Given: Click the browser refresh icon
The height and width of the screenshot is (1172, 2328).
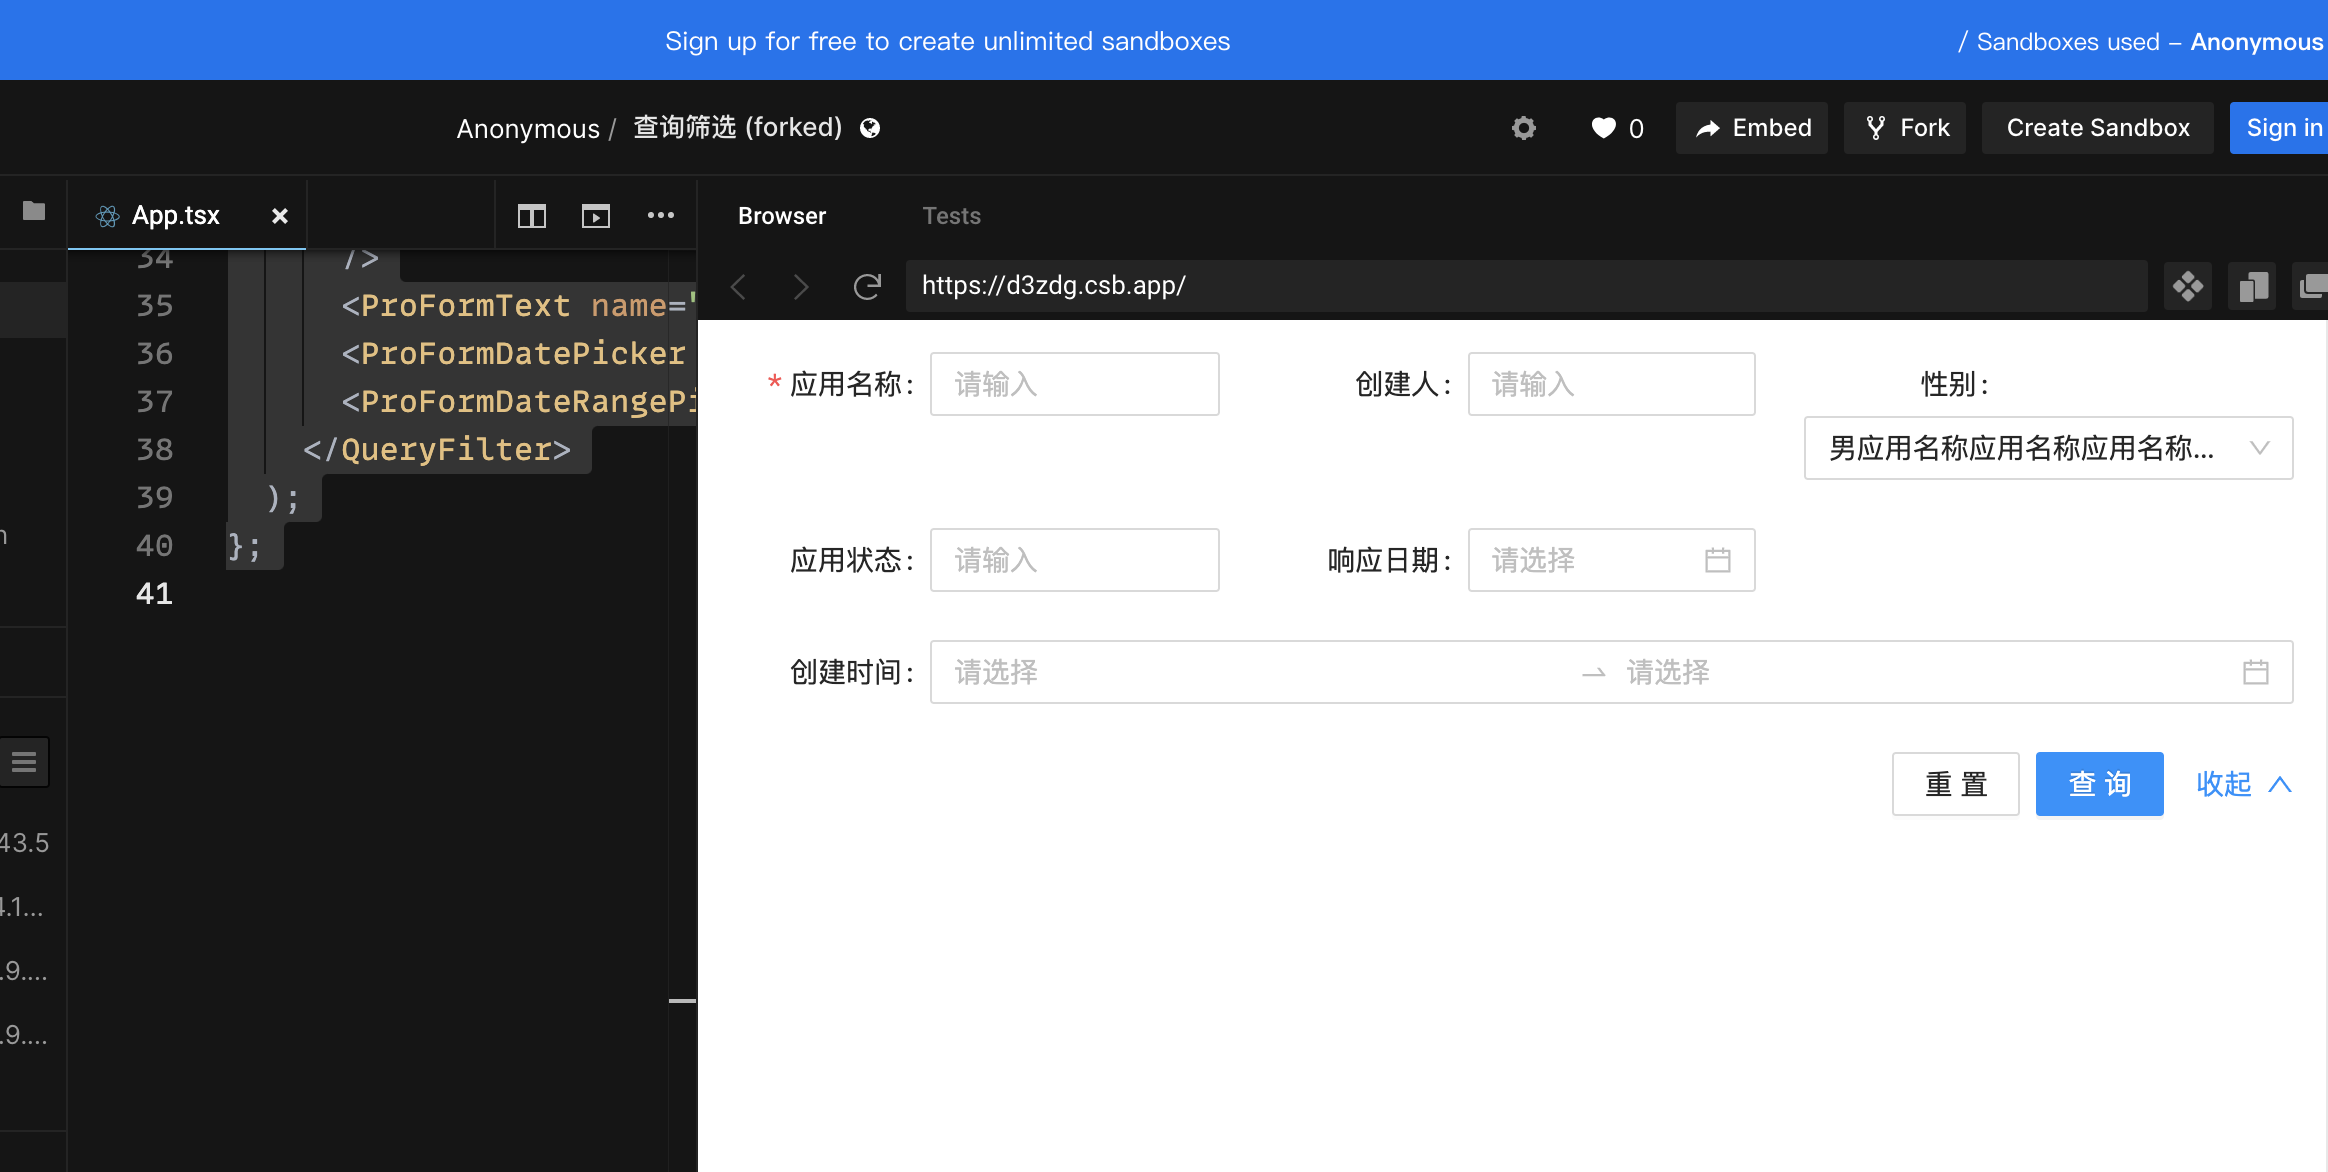Looking at the screenshot, I should coord(866,286).
